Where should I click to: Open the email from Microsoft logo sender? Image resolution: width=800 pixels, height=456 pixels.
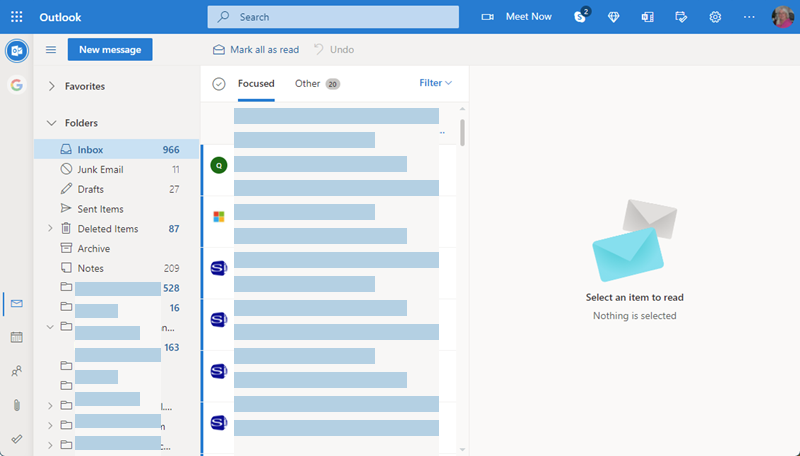point(329,221)
